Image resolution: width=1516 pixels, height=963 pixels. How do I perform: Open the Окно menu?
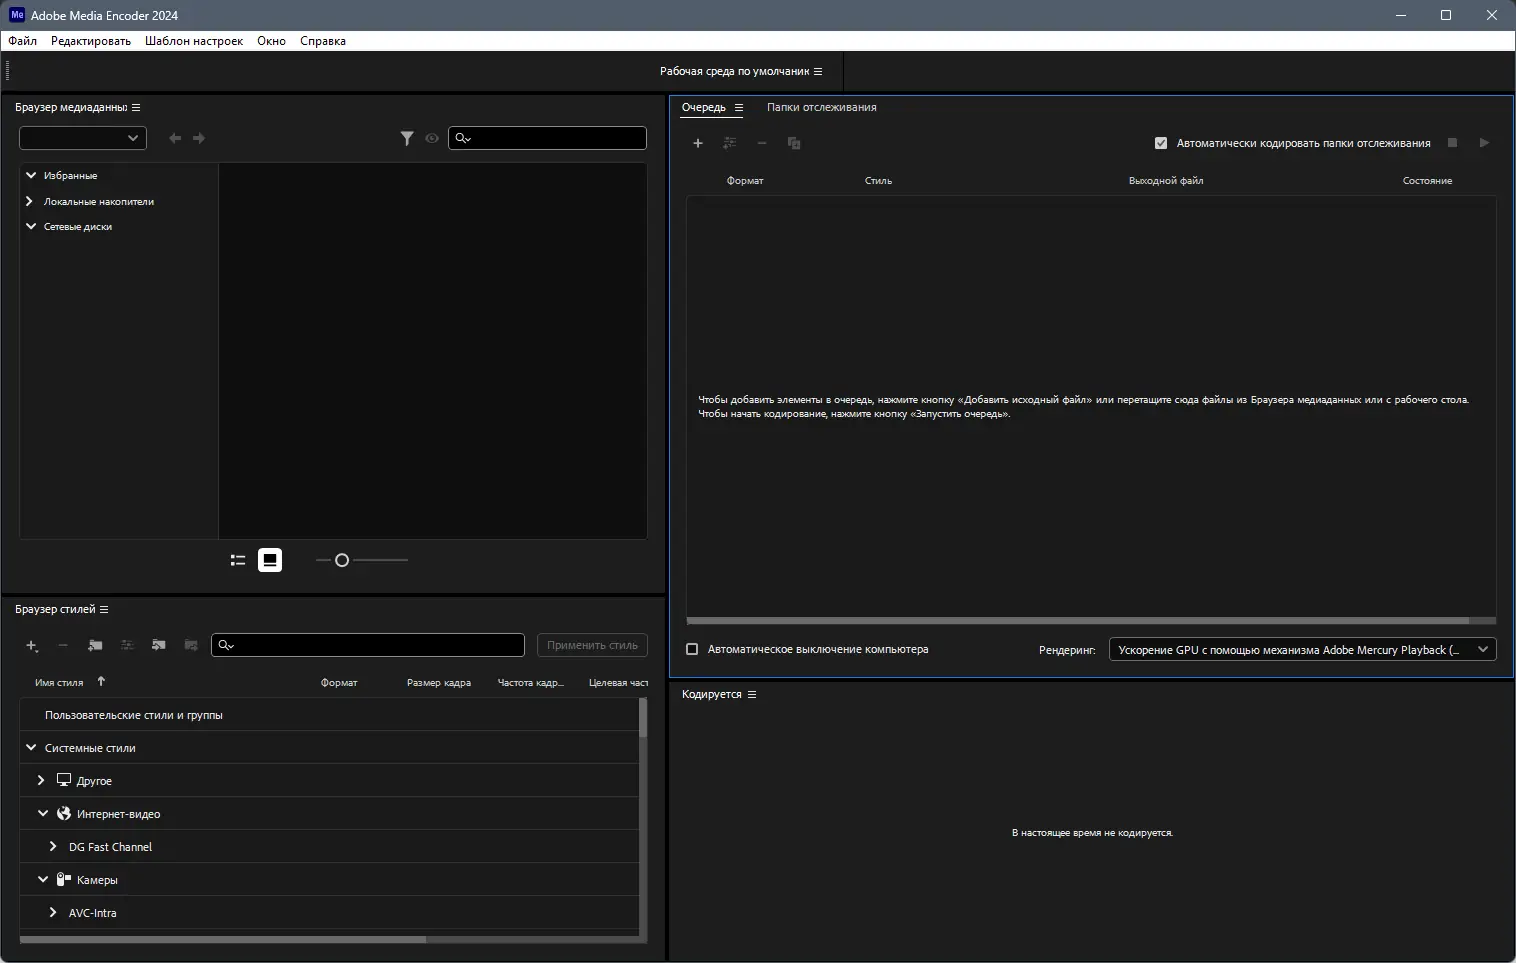point(271,41)
